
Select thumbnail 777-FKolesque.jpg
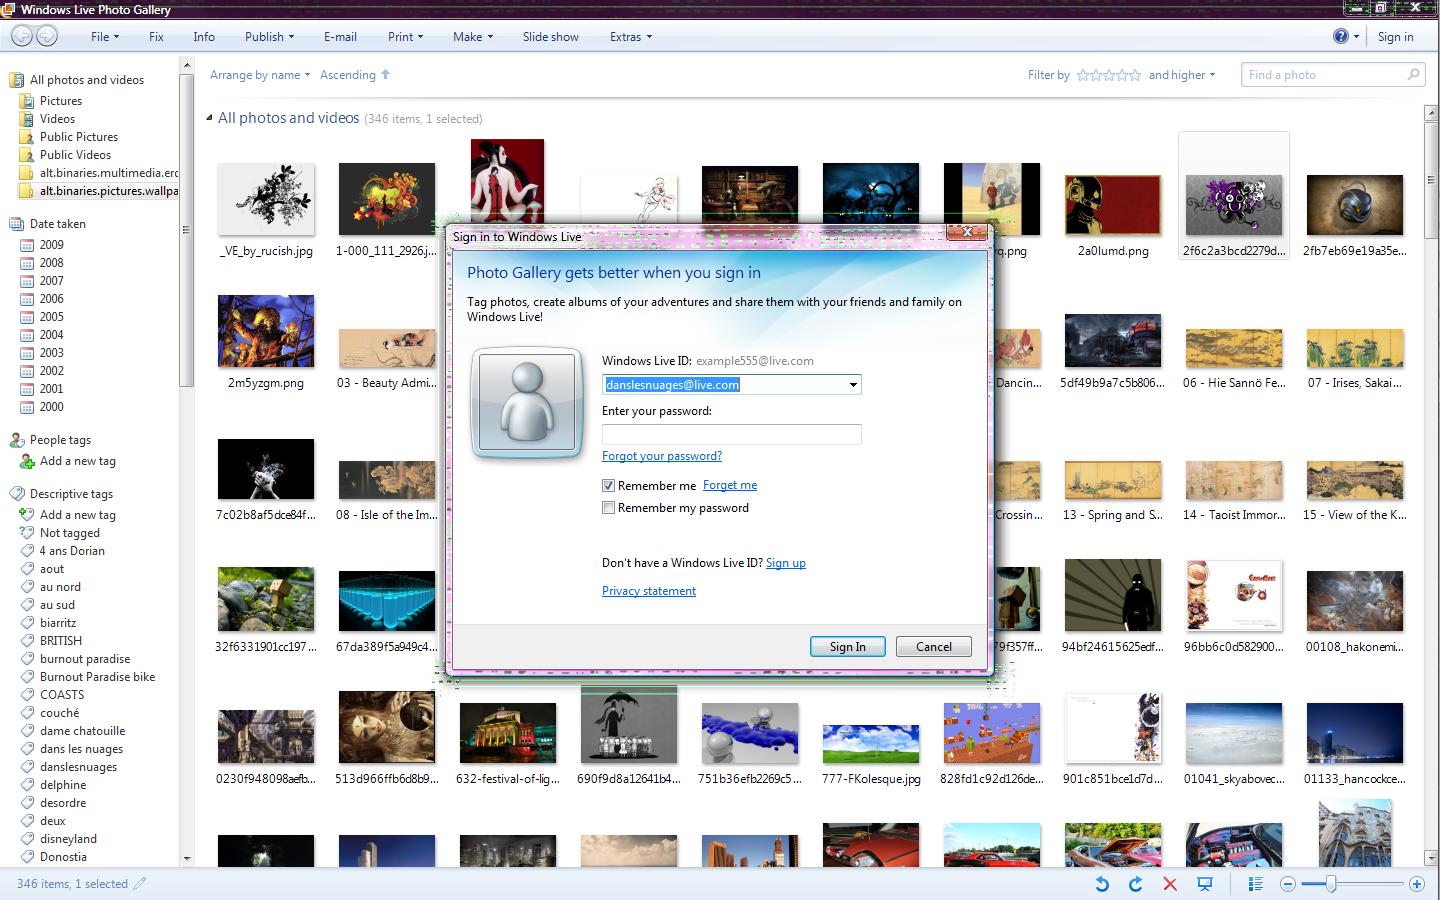coord(870,744)
